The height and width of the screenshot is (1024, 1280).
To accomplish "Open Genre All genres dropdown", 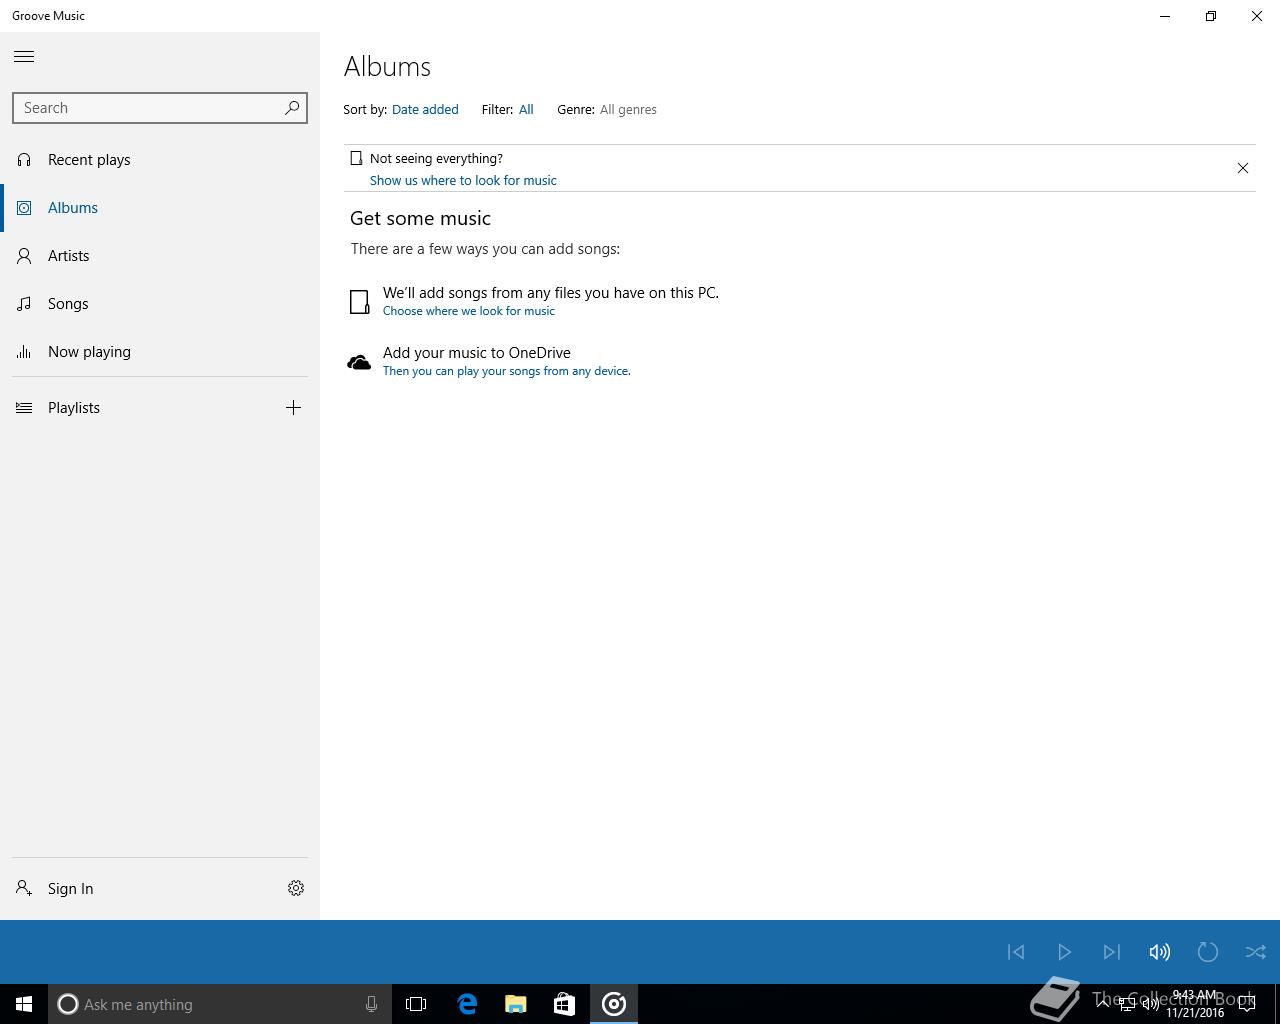I will click(628, 110).
